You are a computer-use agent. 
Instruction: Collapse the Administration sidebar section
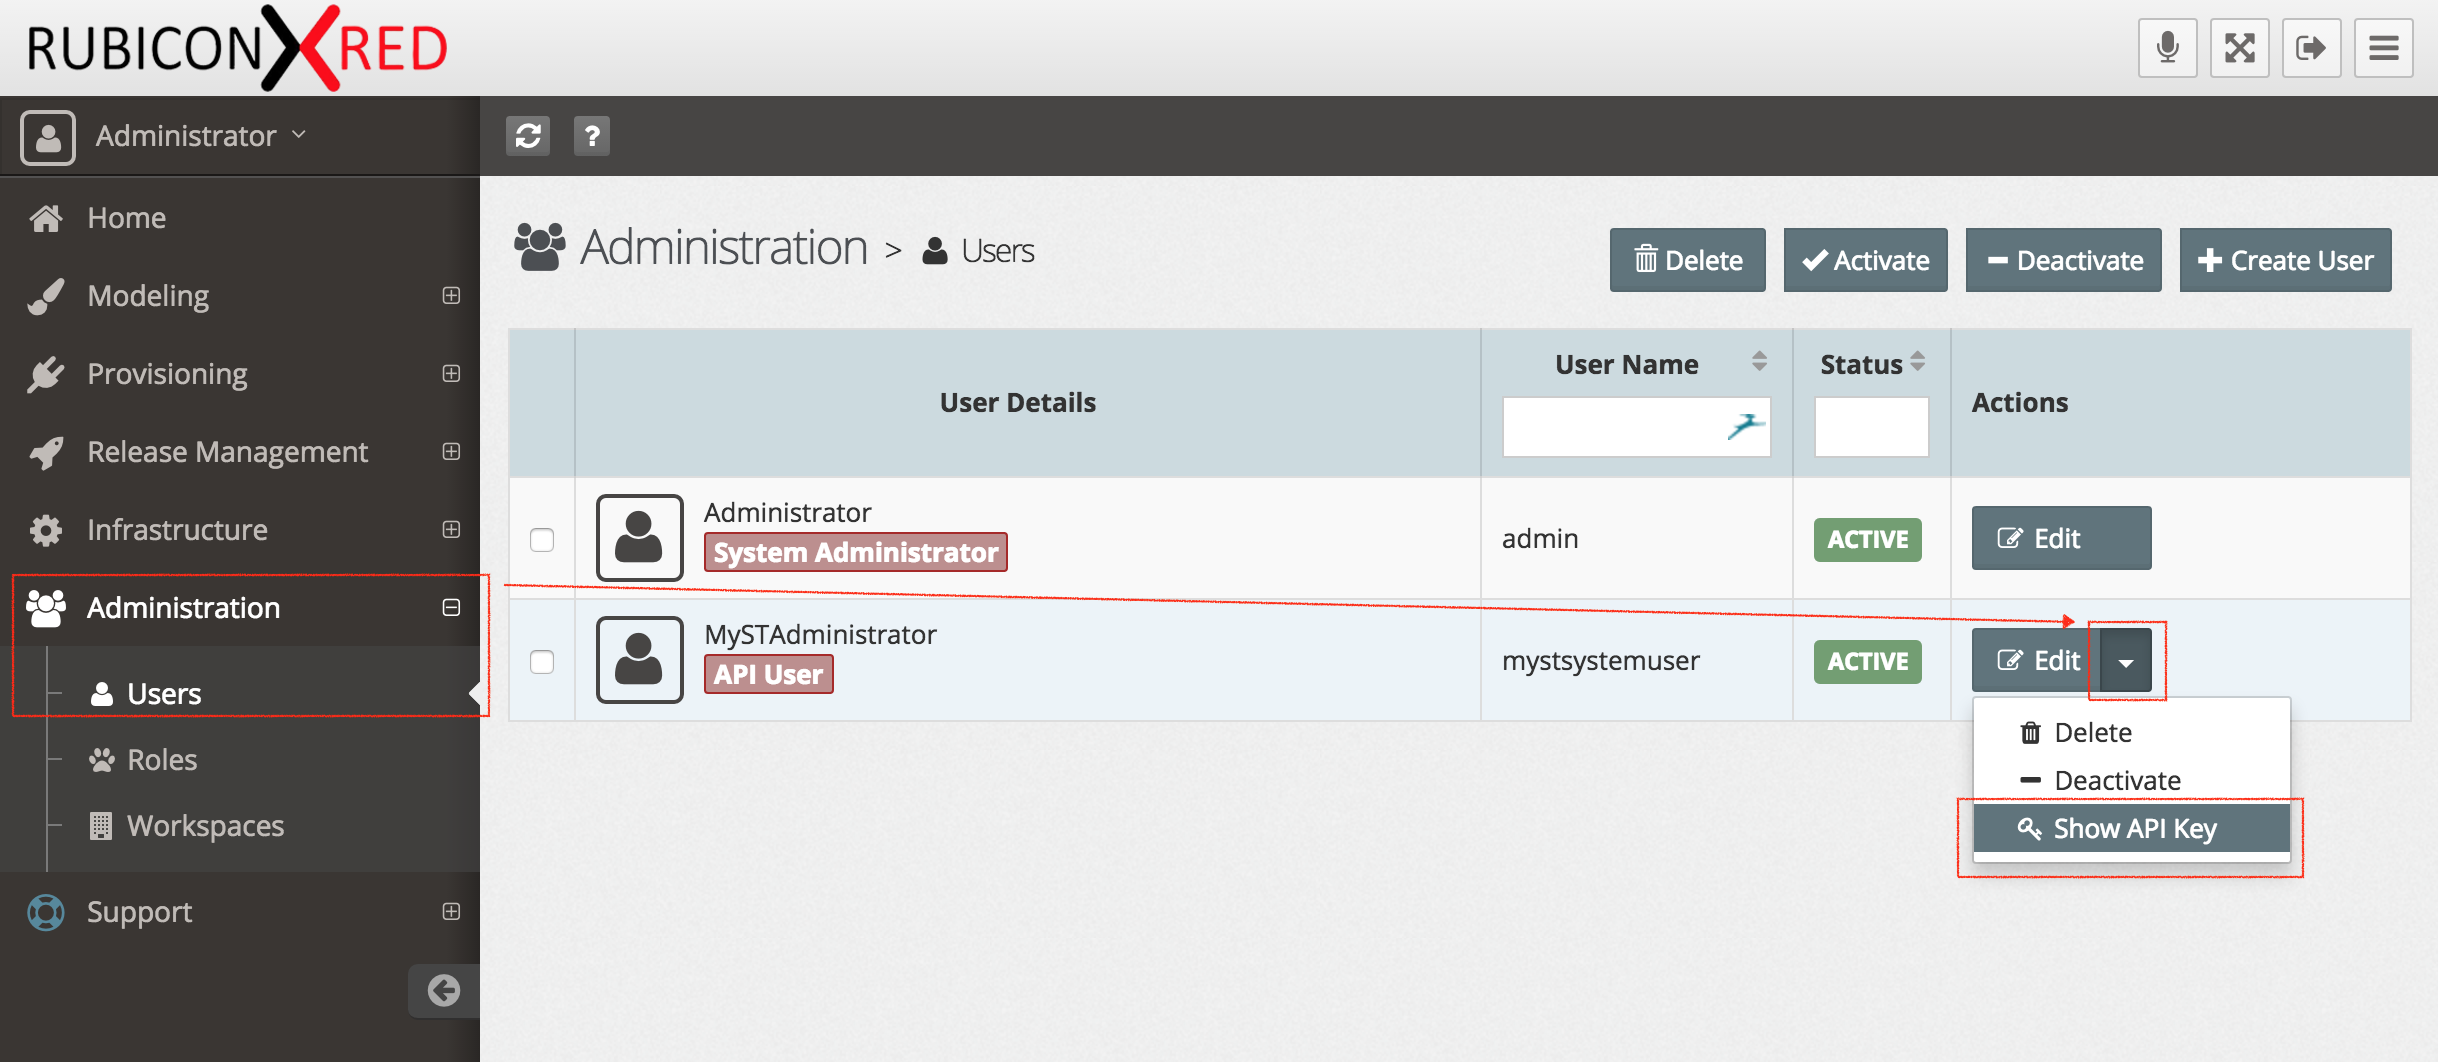[x=451, y=608]
